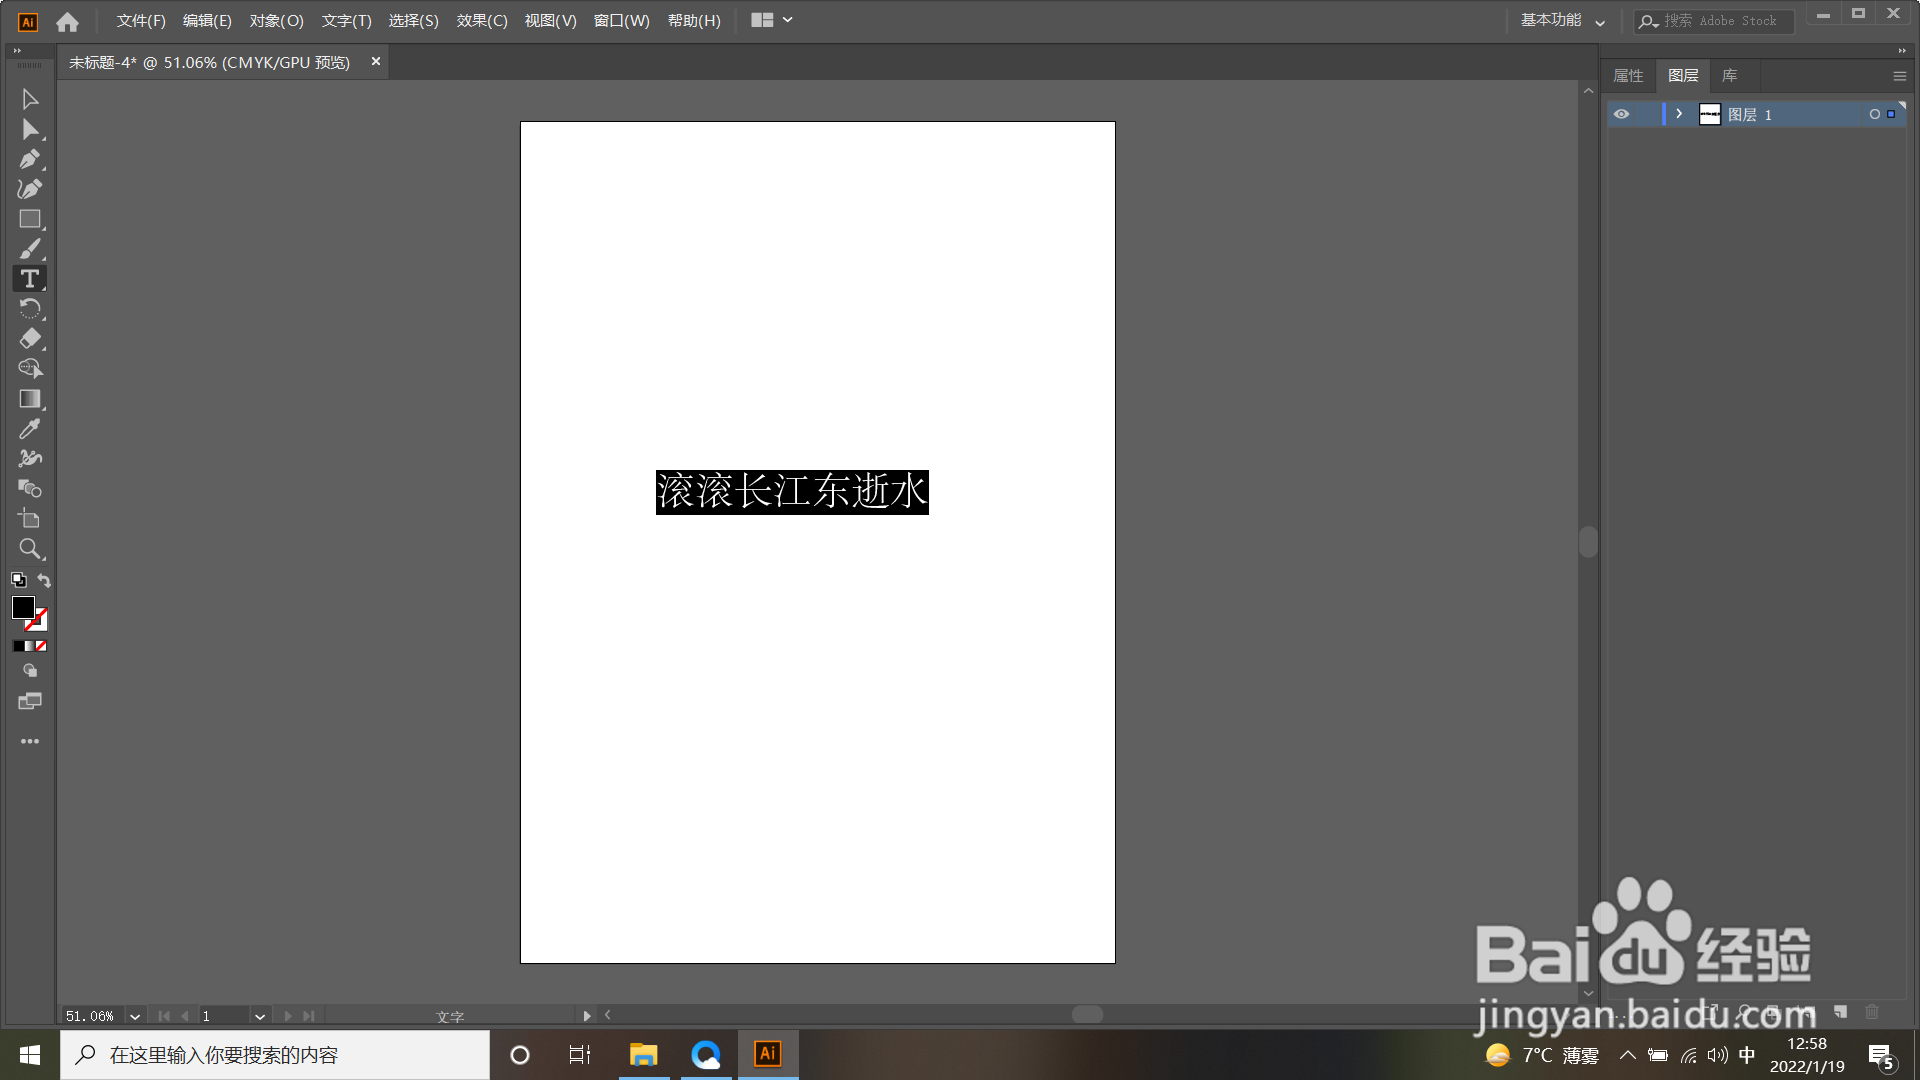The image size is (1920, 1080).
Task: Select the Rotate tool
Action: (30, 309)
